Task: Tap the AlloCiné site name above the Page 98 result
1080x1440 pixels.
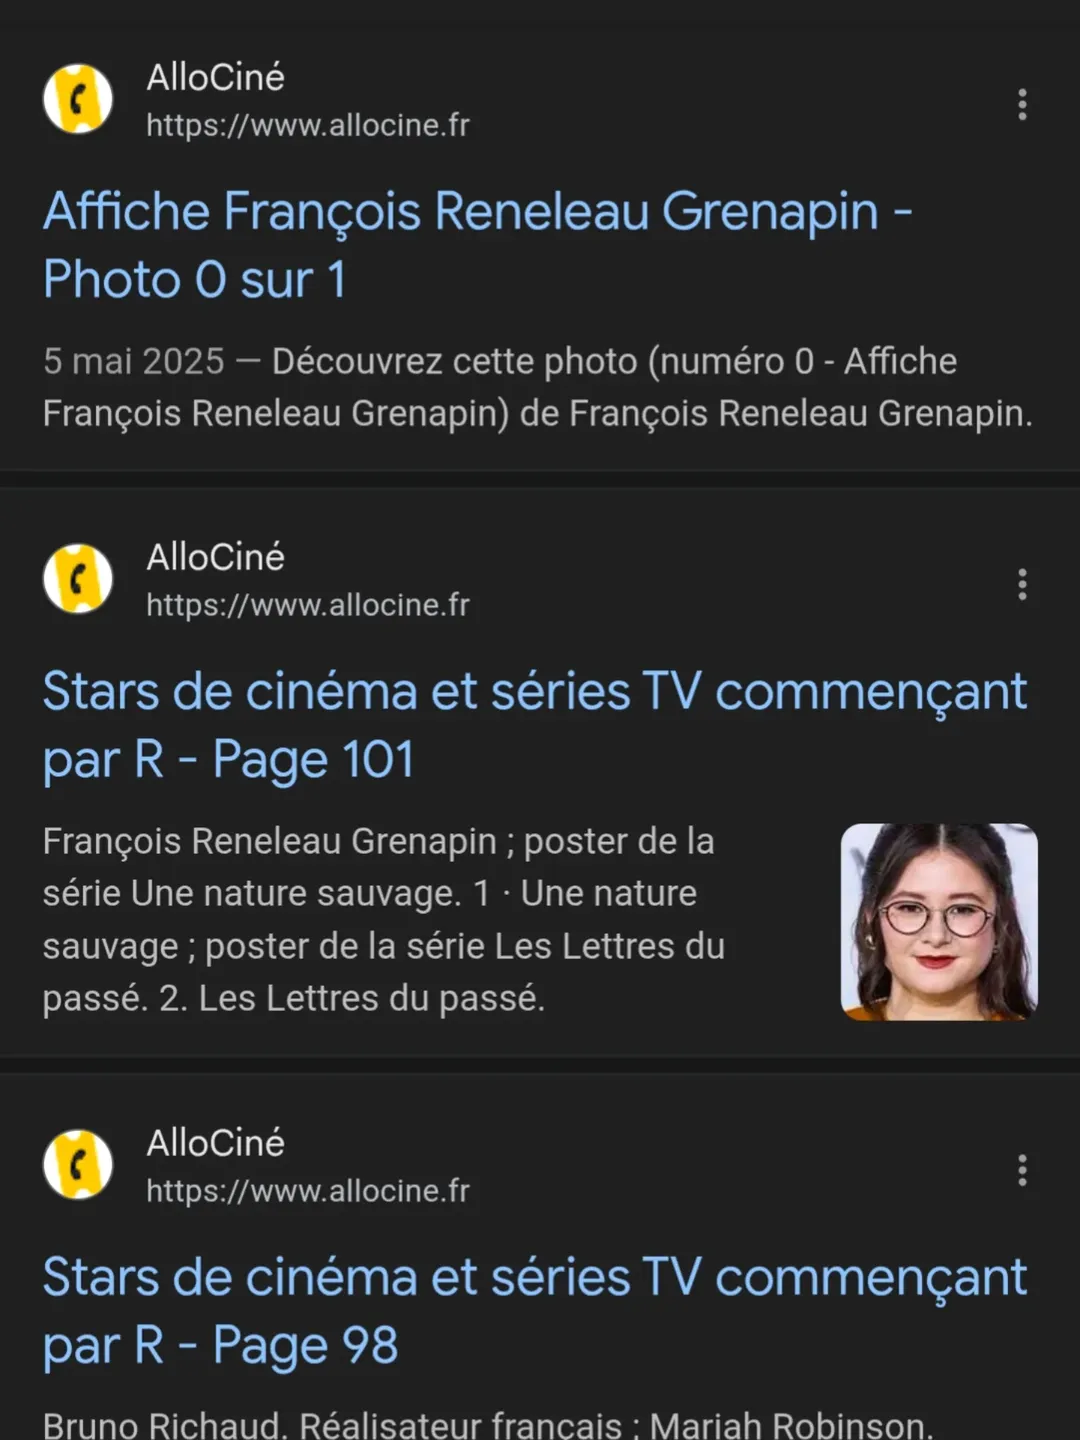Action: [216, 1144]
